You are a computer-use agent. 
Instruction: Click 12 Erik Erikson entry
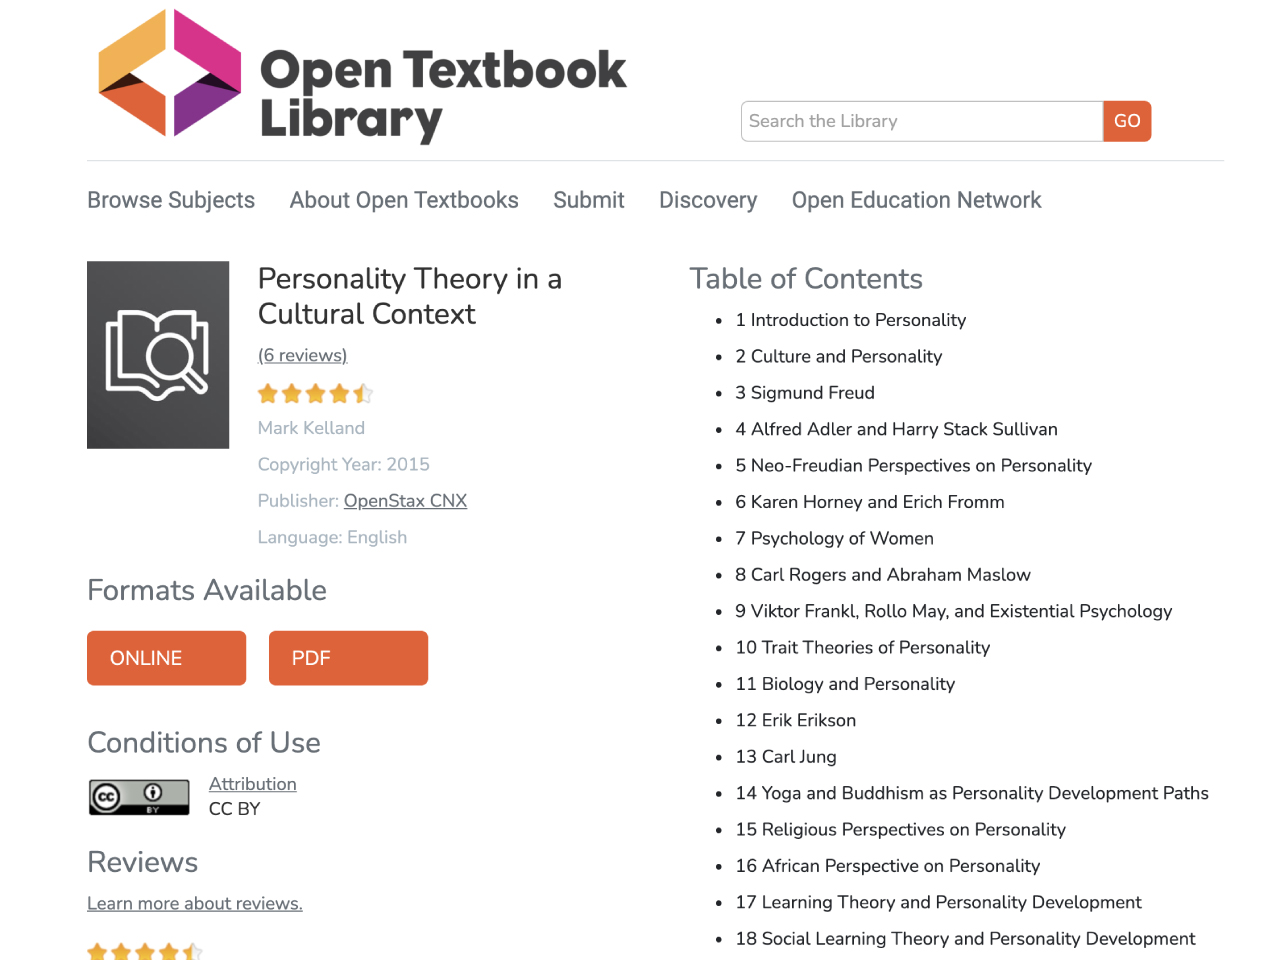pyautogui.click(x=796, y=720)
